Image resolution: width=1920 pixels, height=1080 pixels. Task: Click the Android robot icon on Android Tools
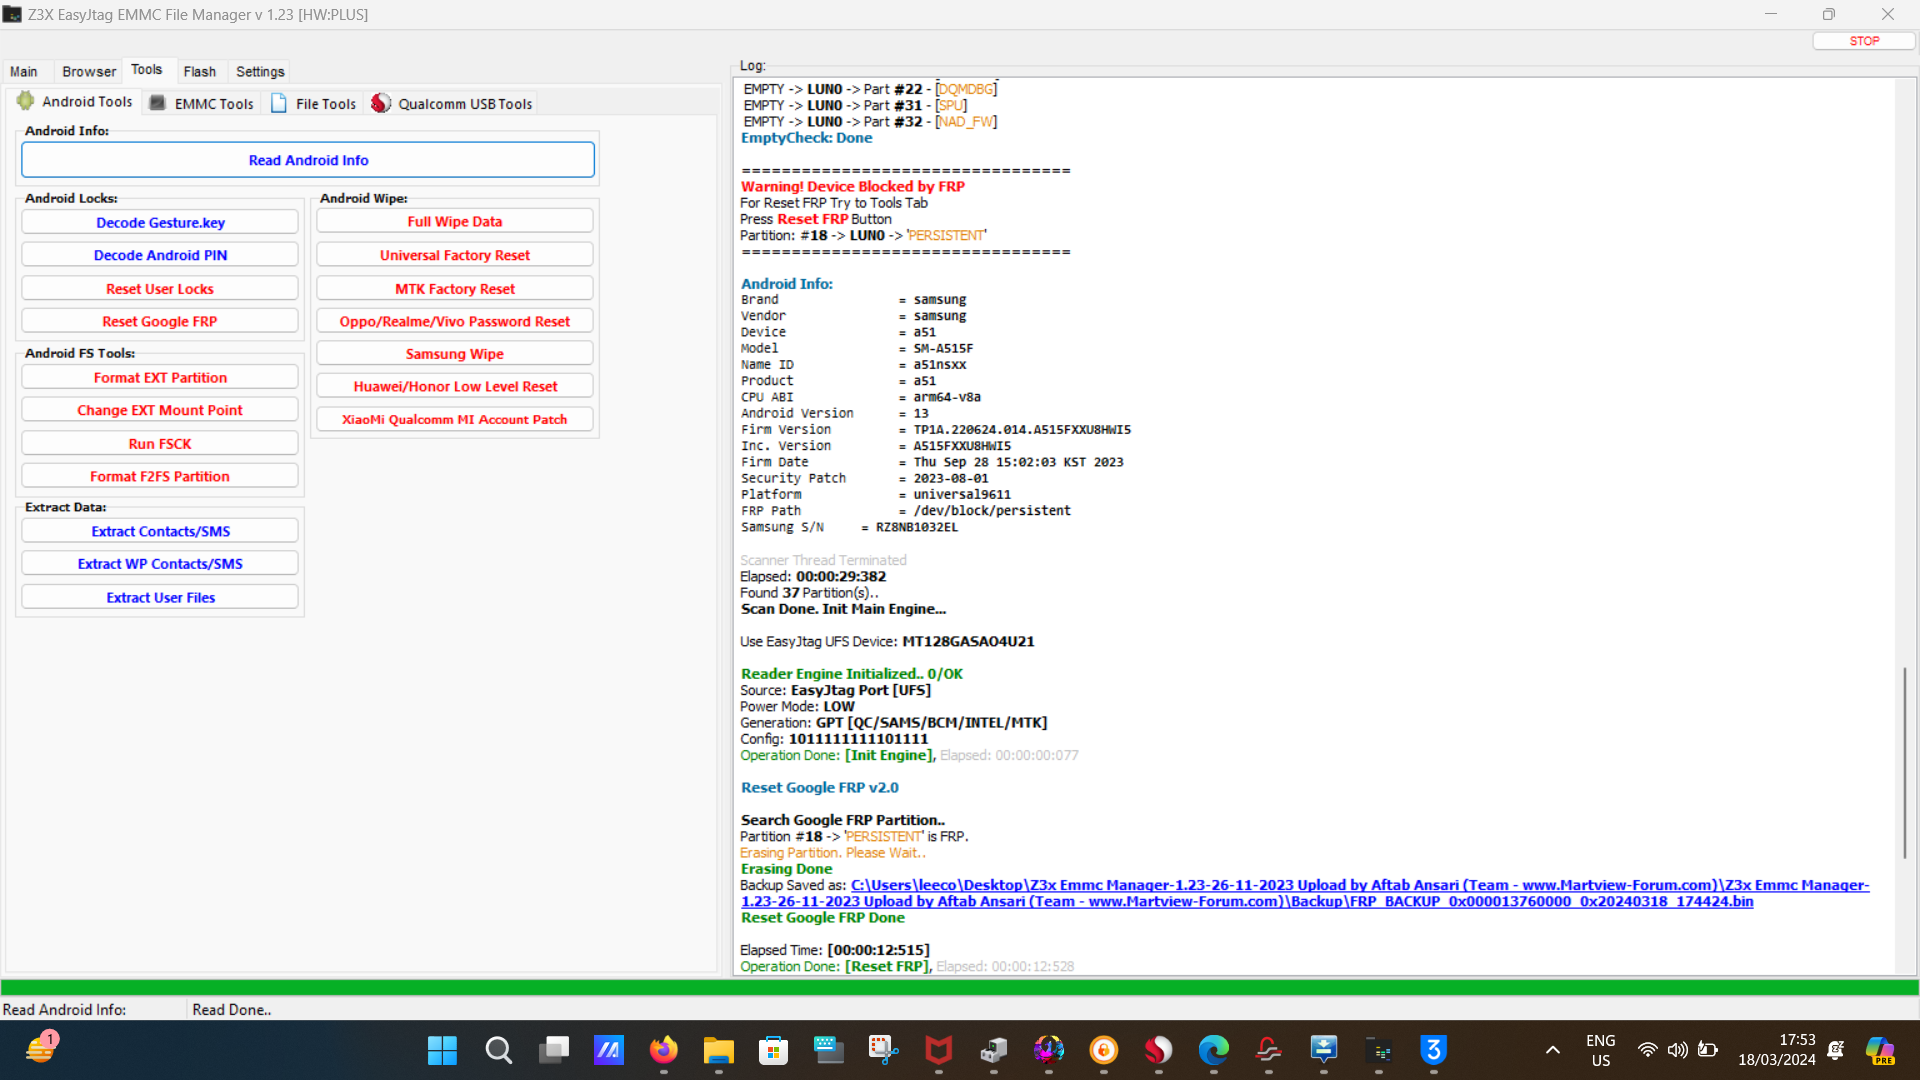(25, 101)
